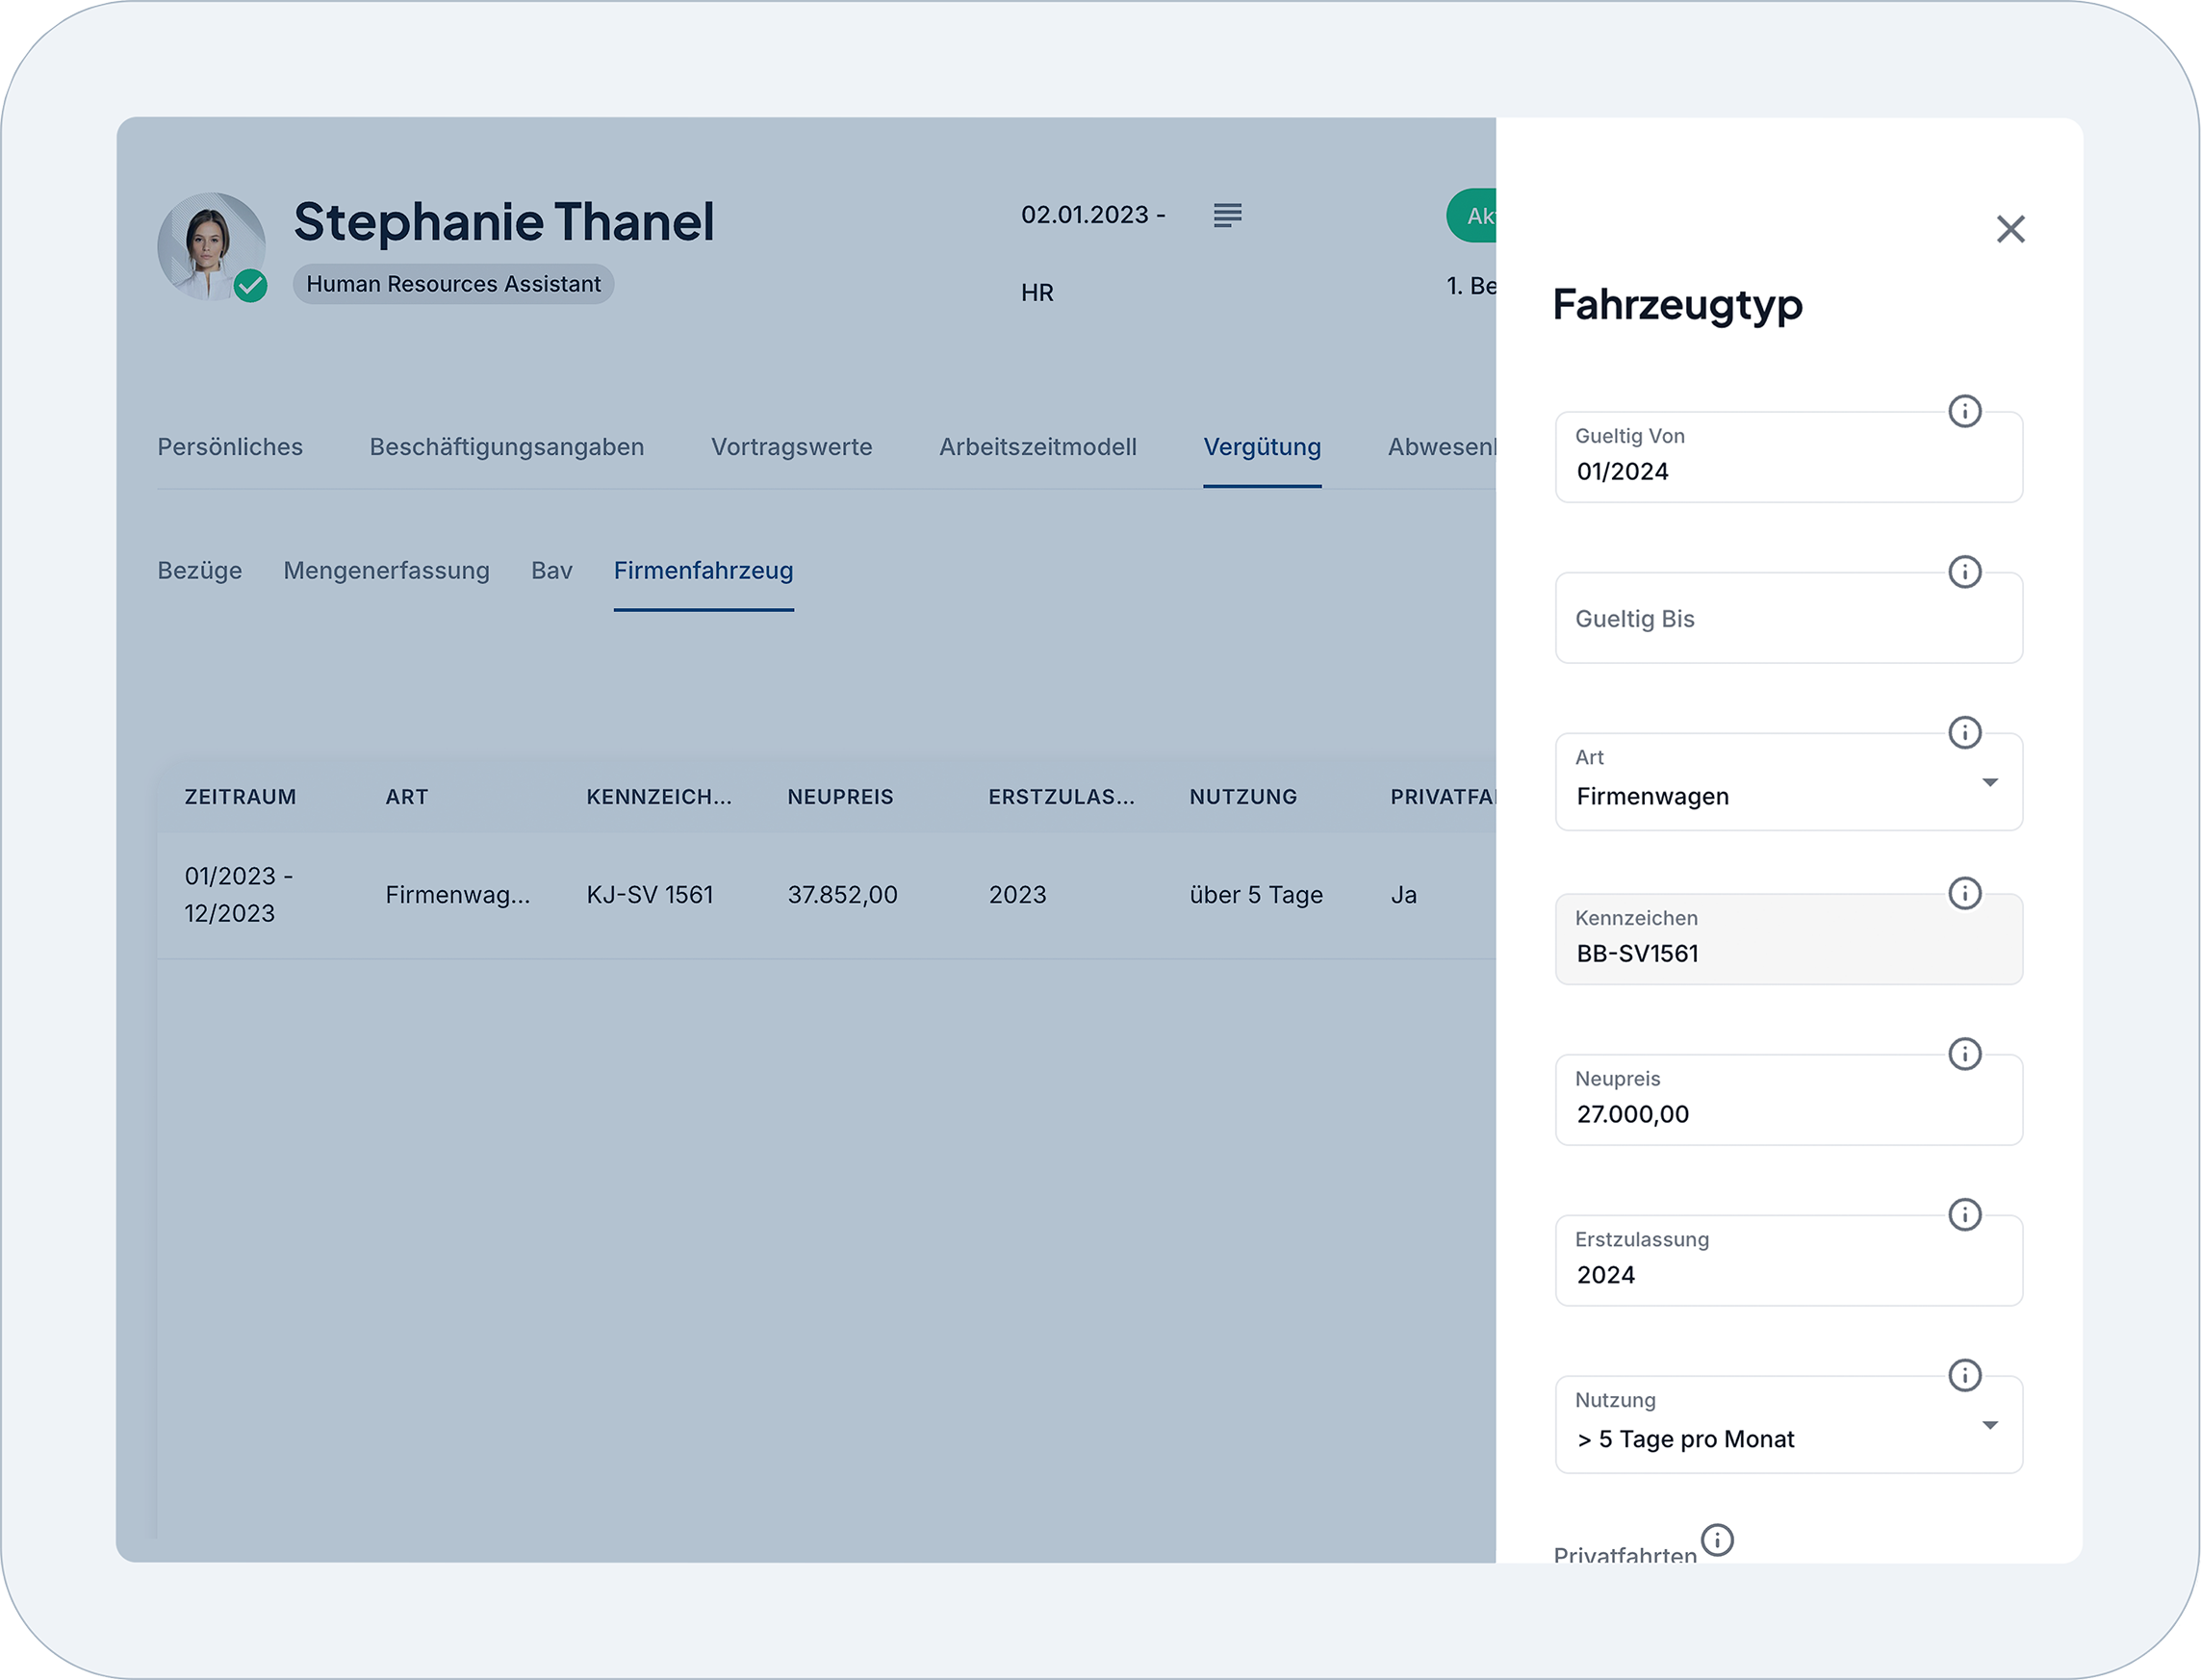Screen dimensions: 2201x1680
Task: Open the Vortragswerte tab
Action: pos(791,447)
